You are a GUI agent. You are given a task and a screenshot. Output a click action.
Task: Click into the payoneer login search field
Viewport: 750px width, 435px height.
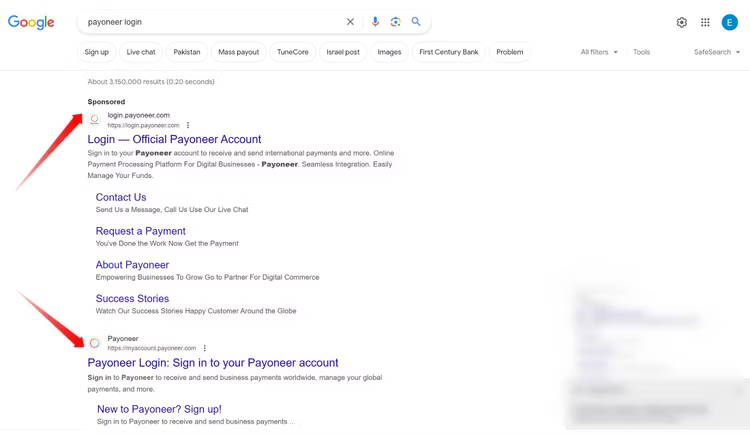210,22
